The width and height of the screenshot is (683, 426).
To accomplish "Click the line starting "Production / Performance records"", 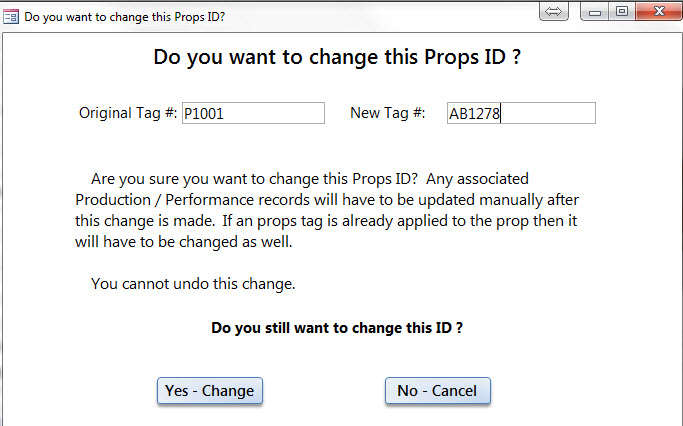I will tap(327, 200).
